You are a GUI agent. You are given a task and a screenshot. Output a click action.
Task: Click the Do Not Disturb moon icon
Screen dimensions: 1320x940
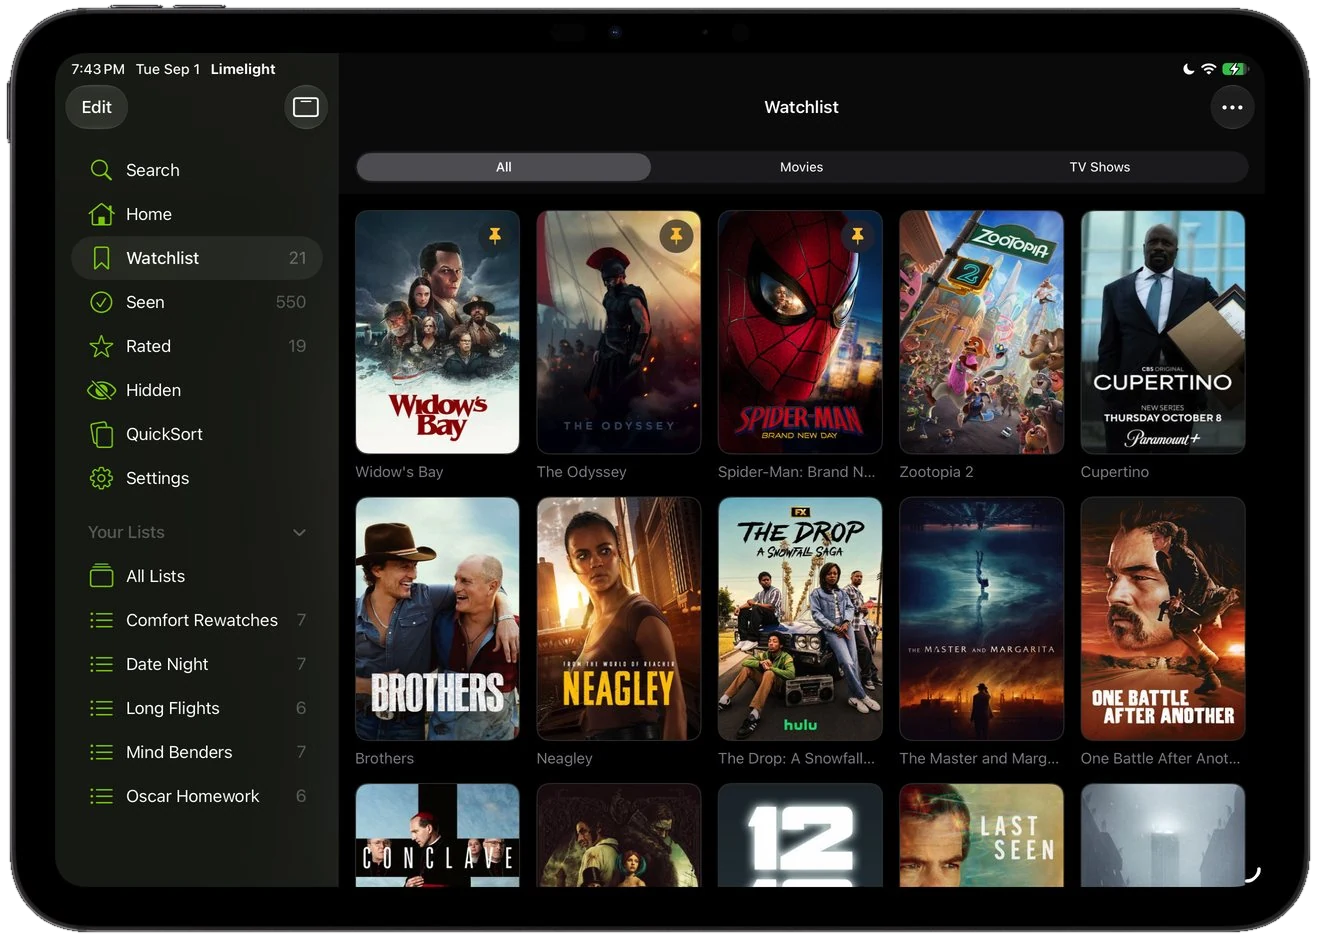click(x=1188, y=69)
